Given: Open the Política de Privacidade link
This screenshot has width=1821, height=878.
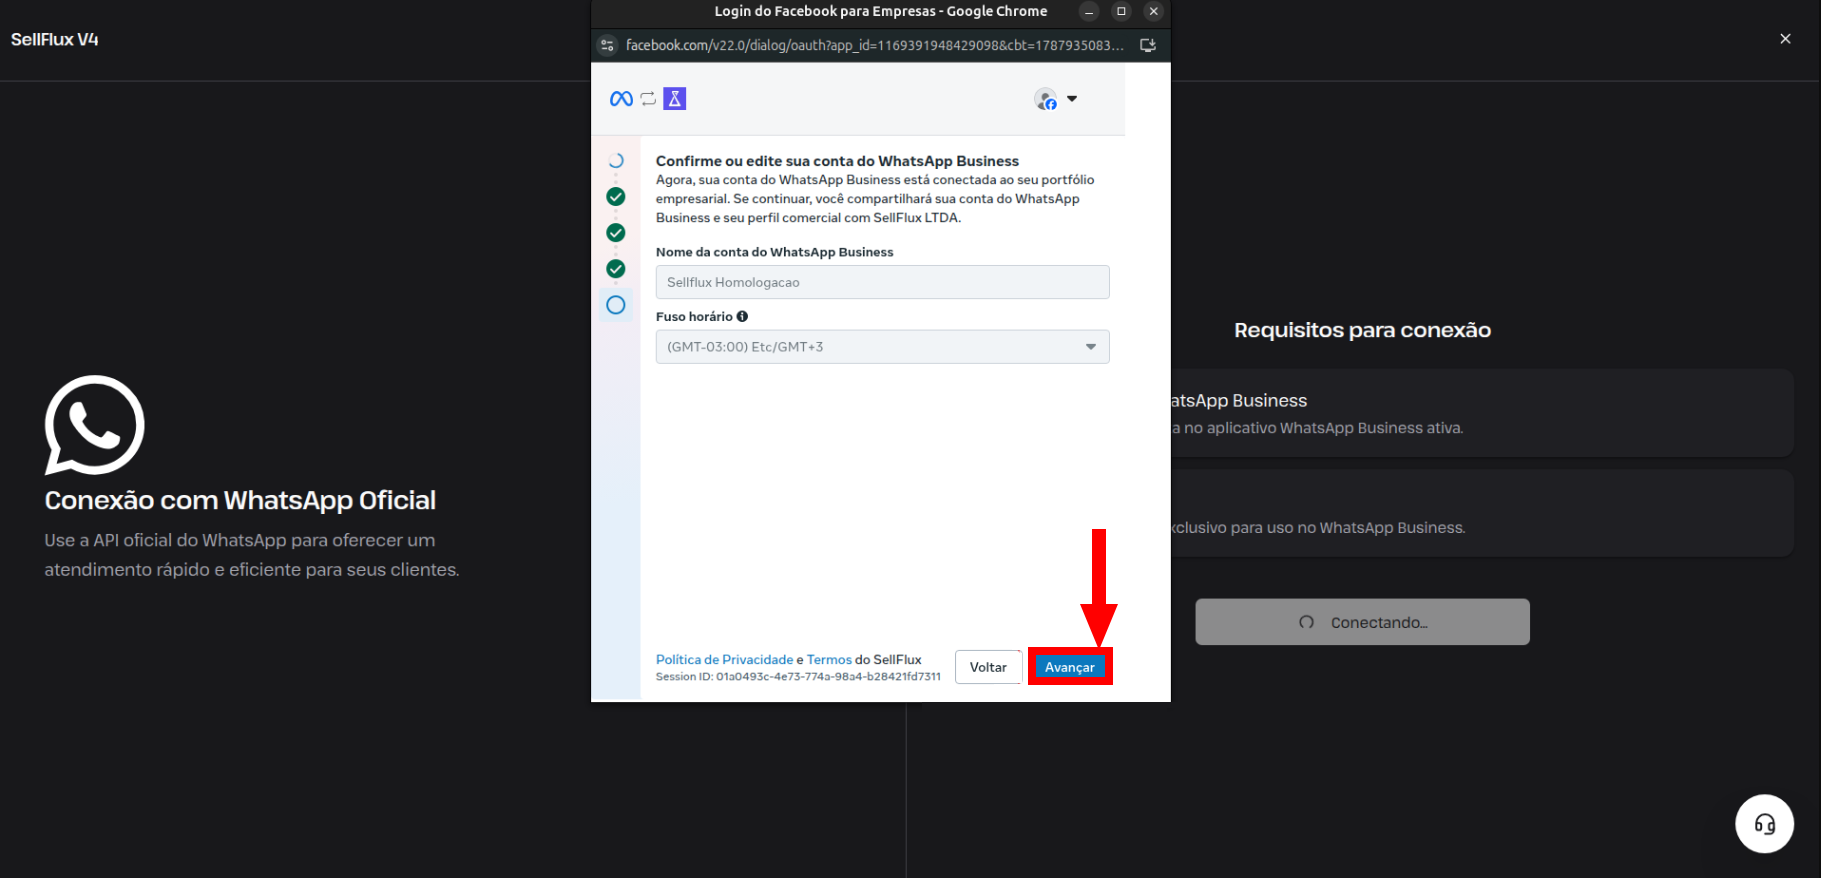Looking at the screenshot, I should pos(724,659).
